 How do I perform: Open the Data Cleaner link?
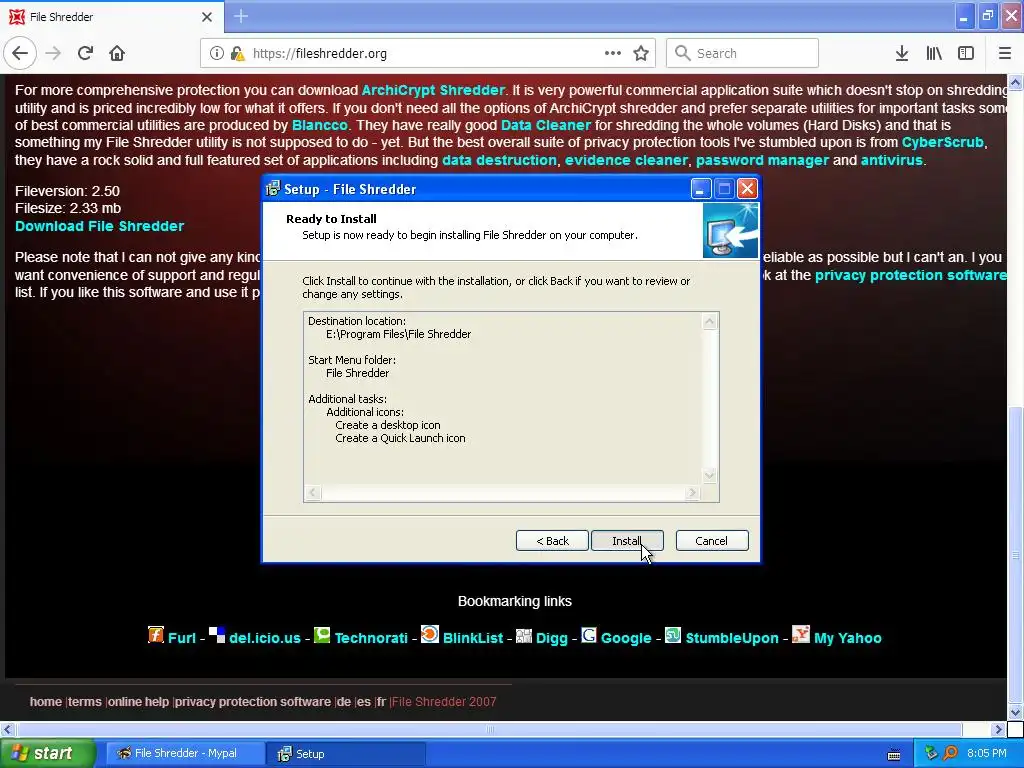click(545, 125)
